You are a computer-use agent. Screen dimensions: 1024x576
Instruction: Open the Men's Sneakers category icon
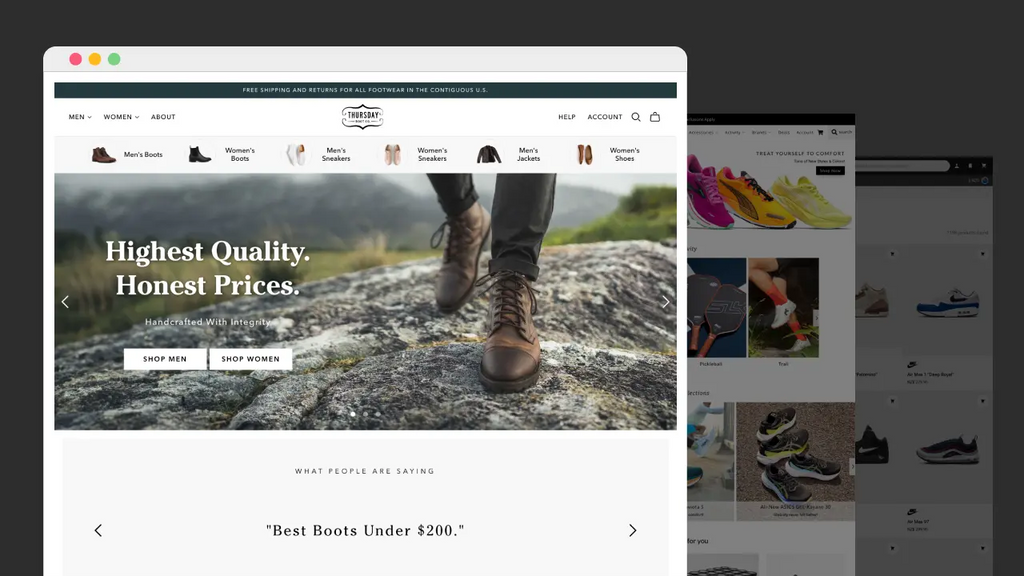click(x=297, y=155)
